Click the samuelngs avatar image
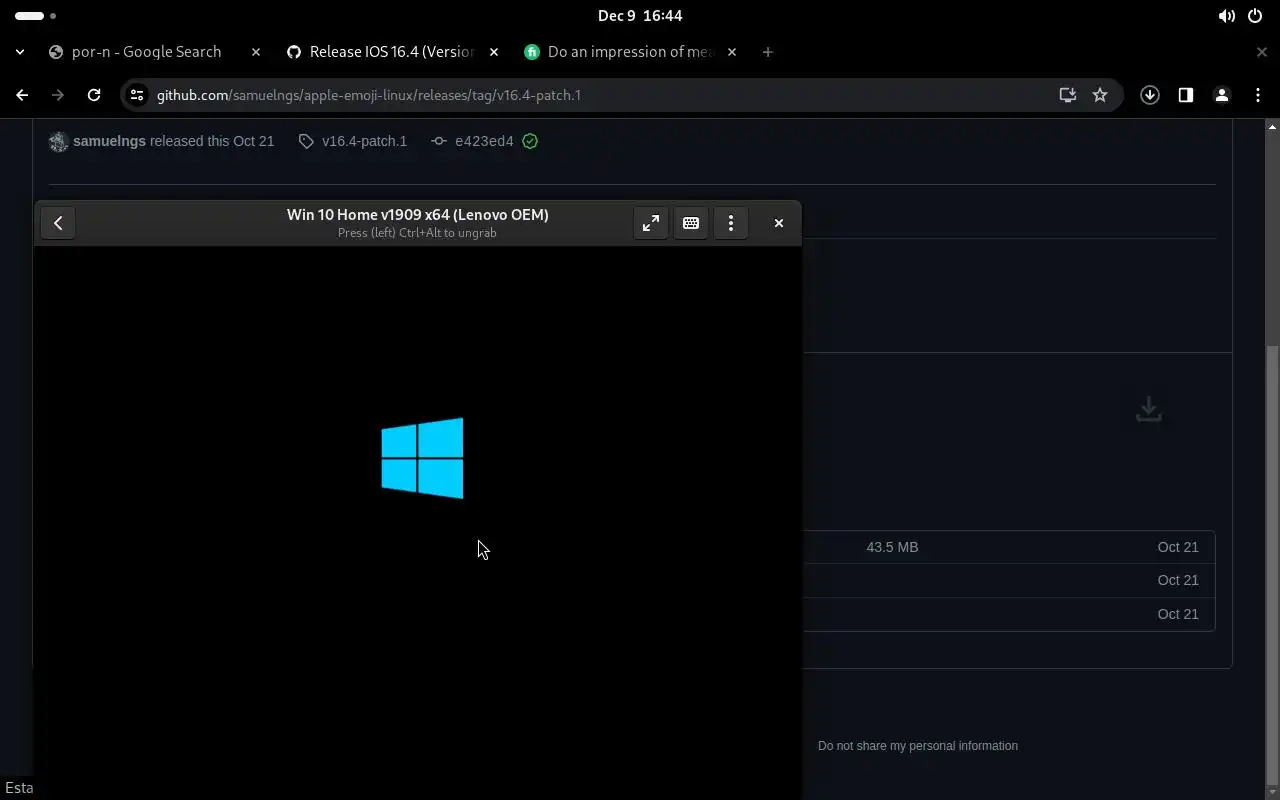Image resolution: width=1280 pixels, height=800 pixels. tap(58, 141)
